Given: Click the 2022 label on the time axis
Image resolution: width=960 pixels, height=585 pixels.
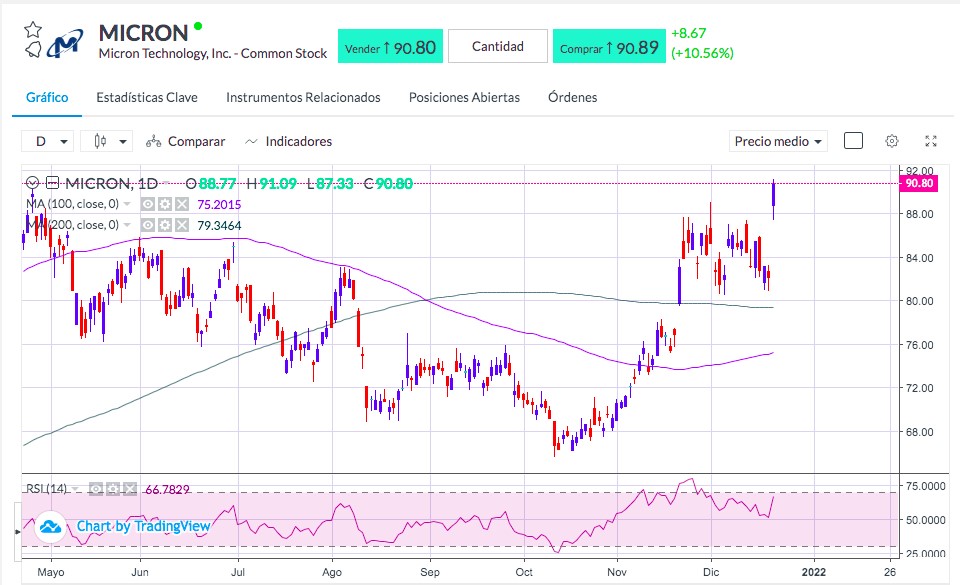Looking at the screenshot, I should [813, 572].
